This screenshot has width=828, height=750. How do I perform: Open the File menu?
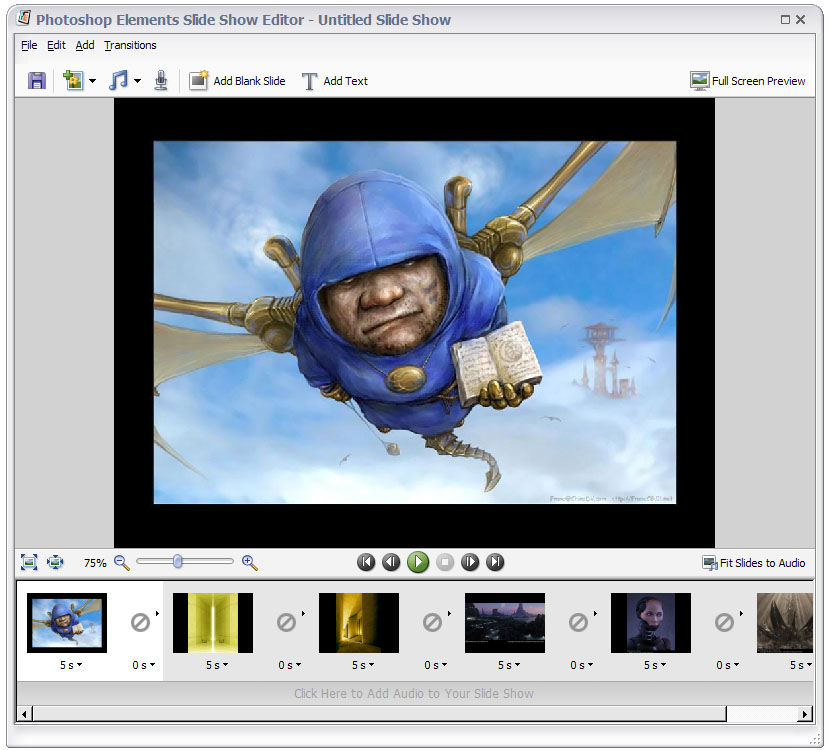click(29, 45)
